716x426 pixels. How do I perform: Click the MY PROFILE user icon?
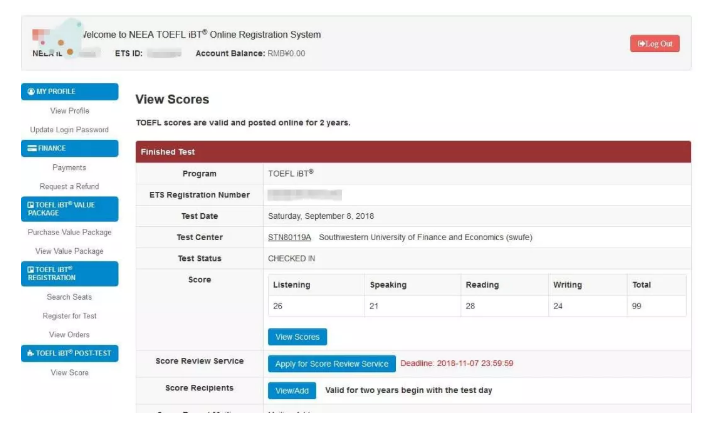coord(31,91)
